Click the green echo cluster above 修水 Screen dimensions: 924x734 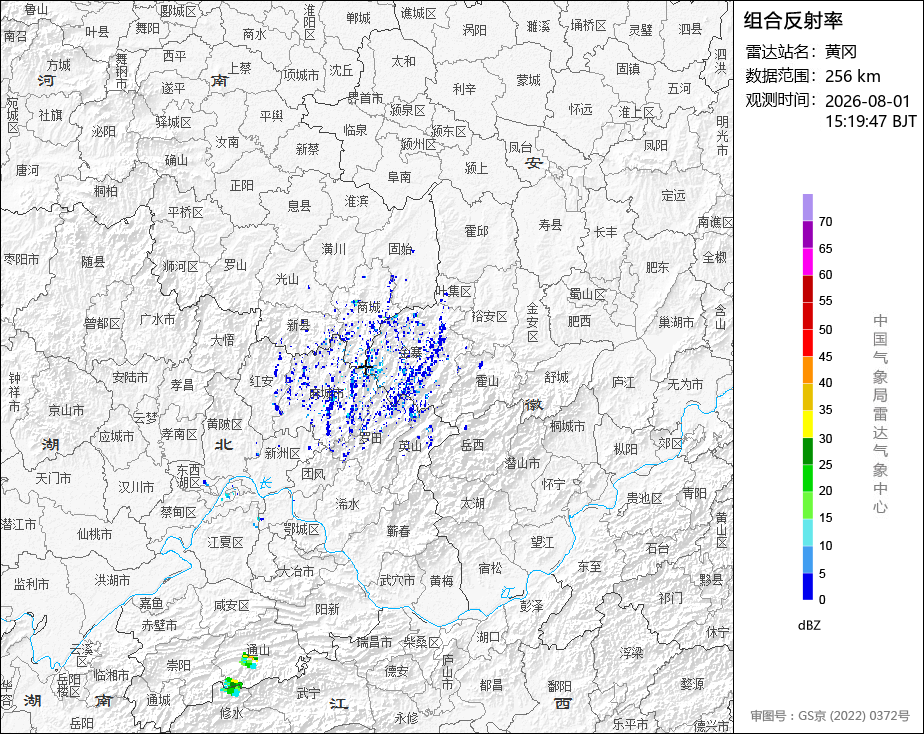tap(232, 686)
